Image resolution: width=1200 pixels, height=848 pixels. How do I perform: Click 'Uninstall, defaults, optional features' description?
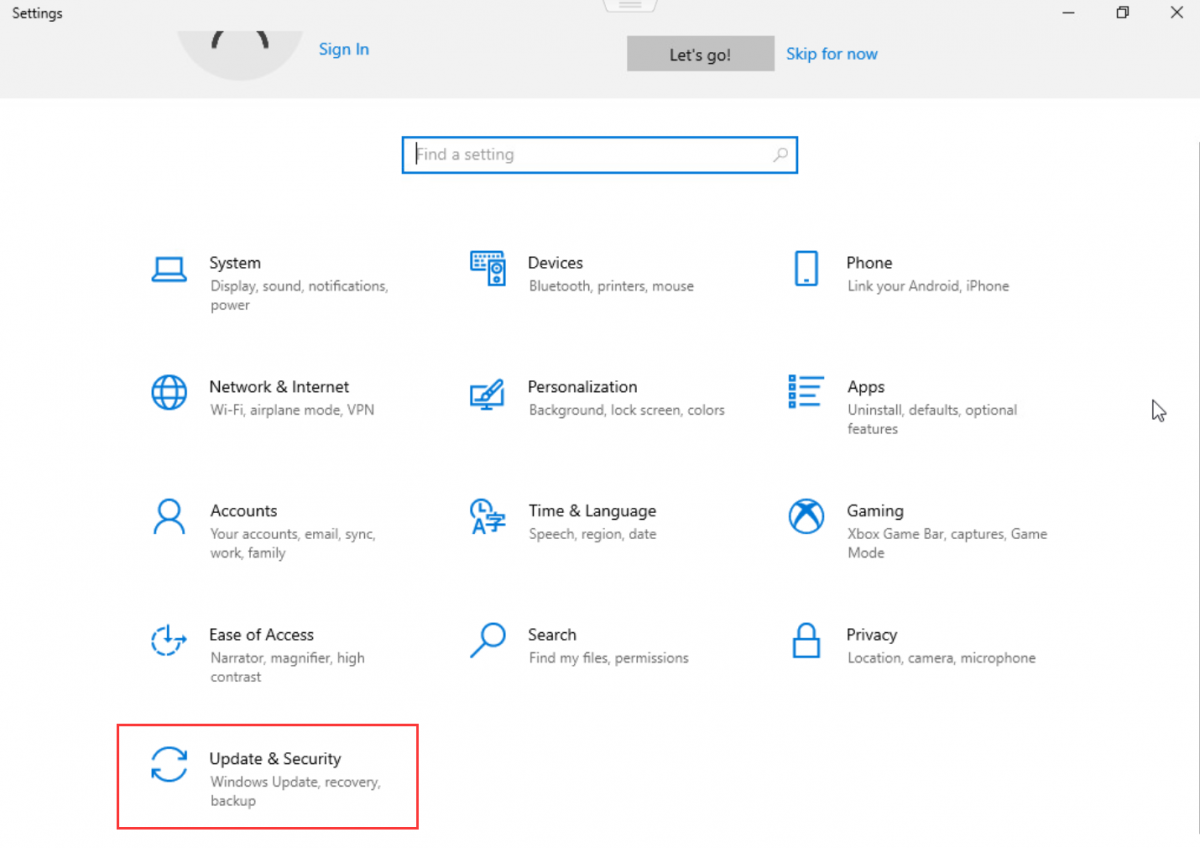coord(932,420)
